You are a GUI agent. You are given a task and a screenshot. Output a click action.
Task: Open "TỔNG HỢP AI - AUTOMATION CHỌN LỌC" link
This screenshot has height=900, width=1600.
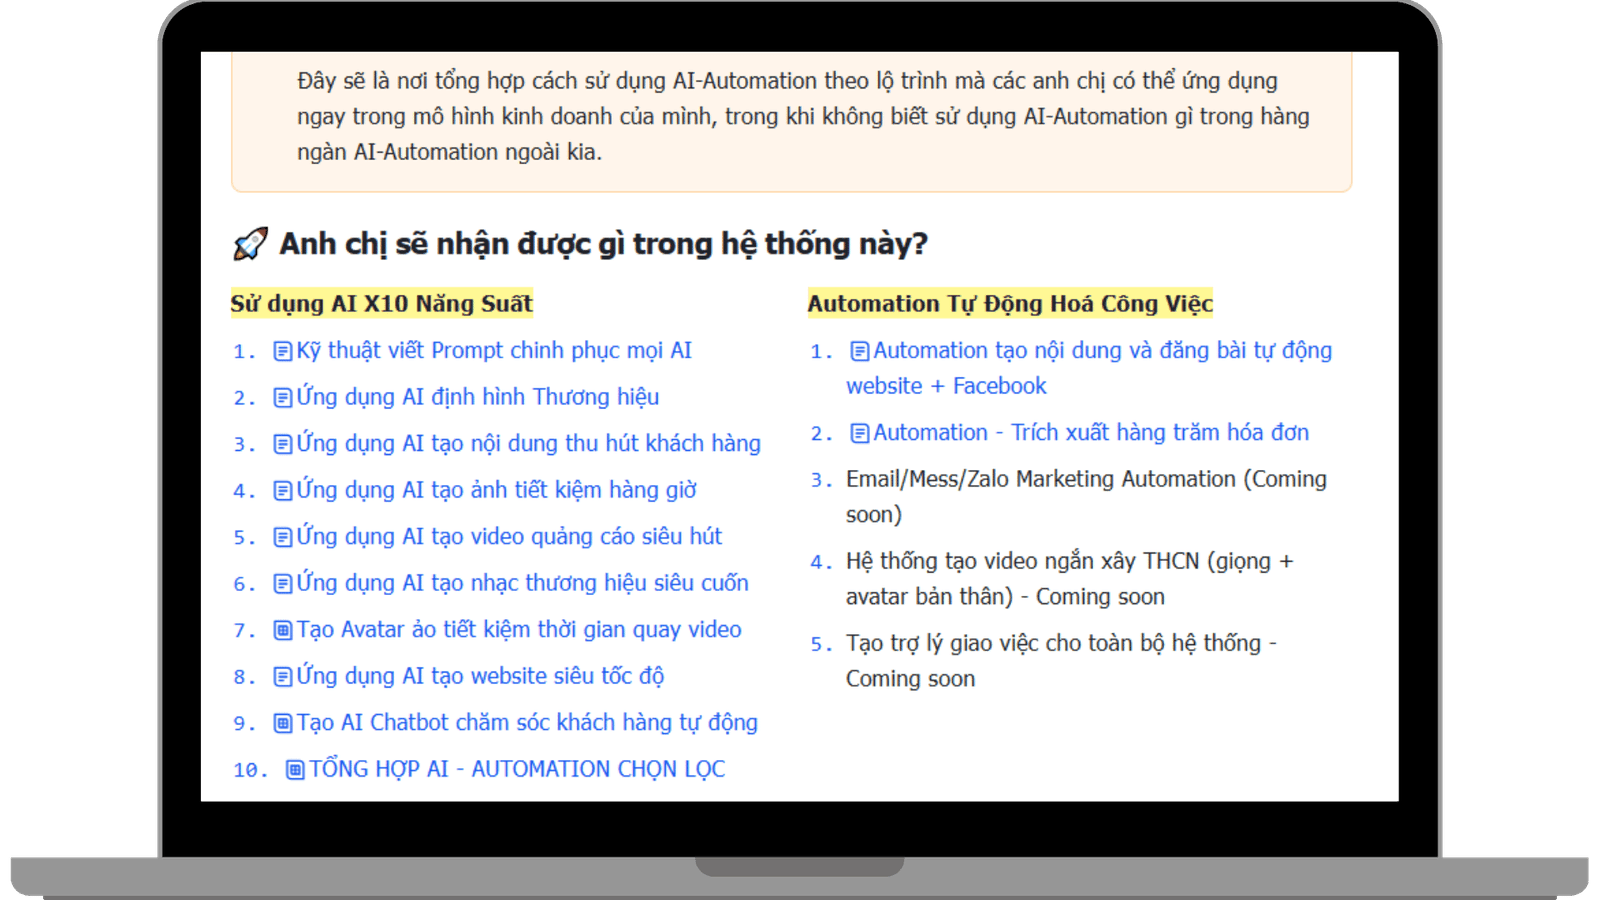coord(517,770)
